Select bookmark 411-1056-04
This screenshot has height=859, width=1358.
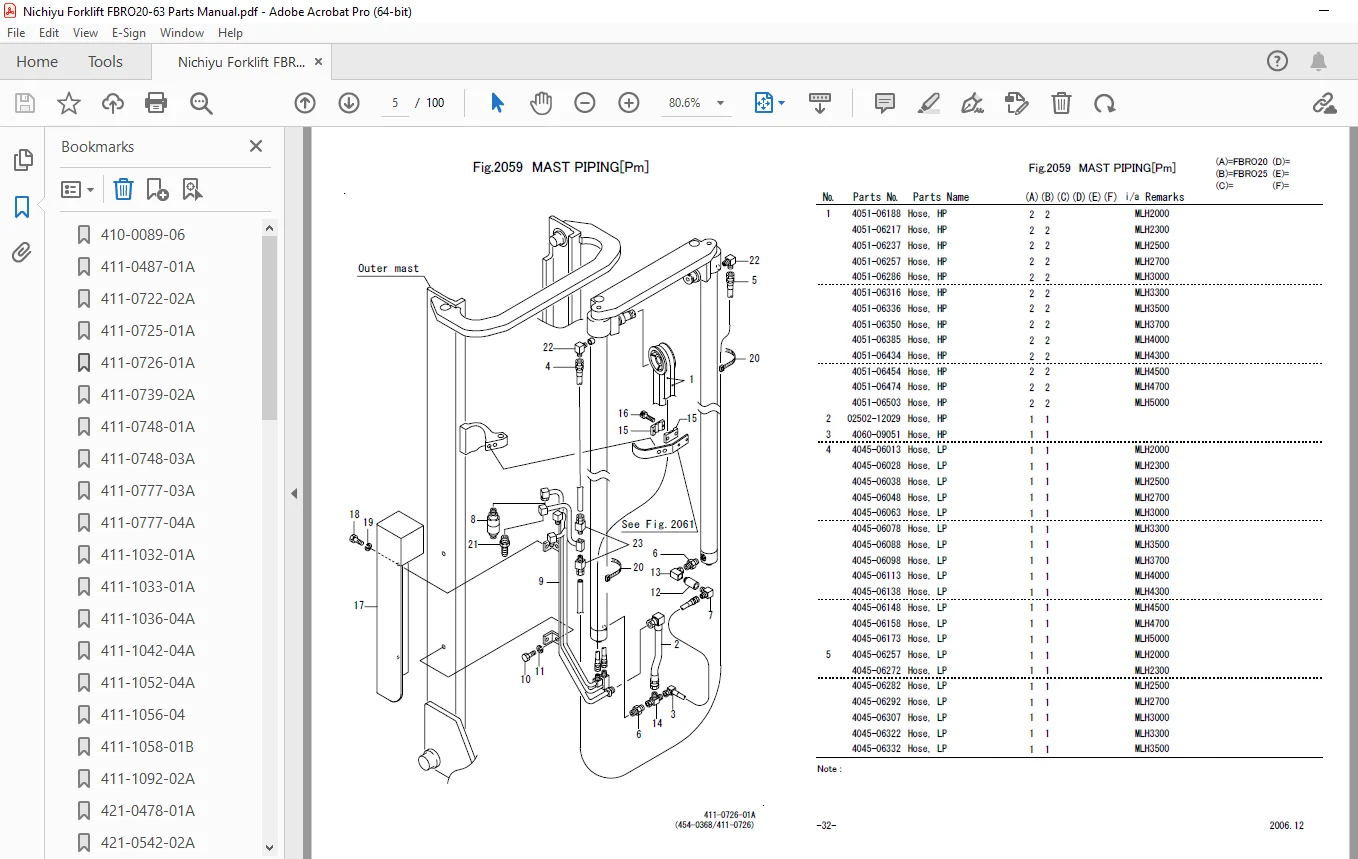[143, 715]
